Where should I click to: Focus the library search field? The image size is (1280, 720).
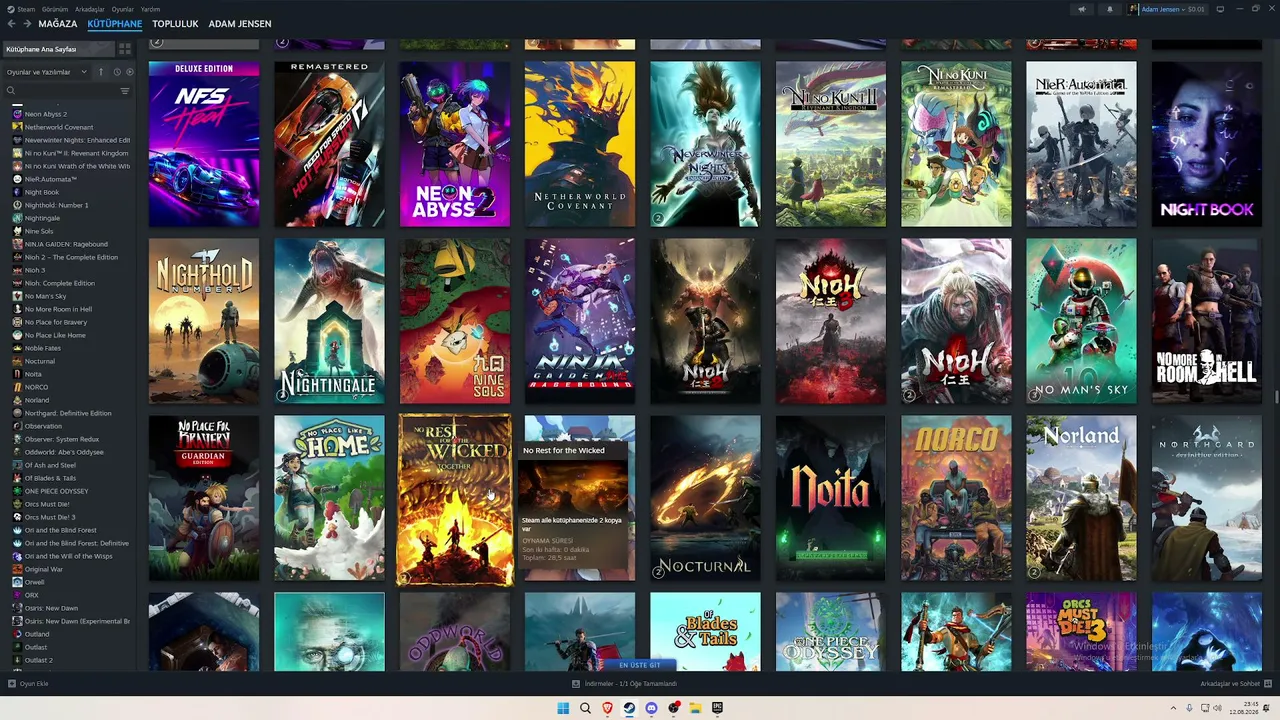[62, 91]
